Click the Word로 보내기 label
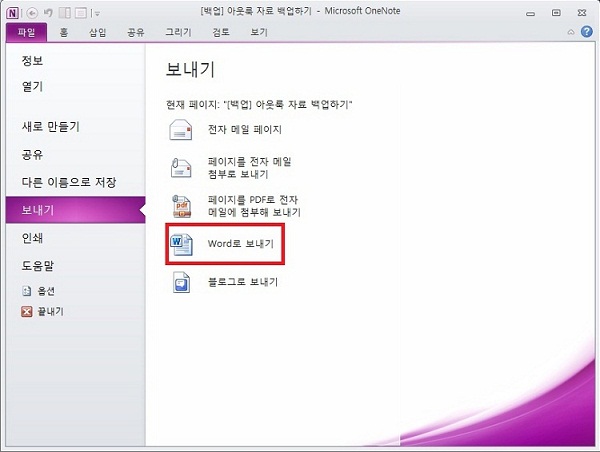This screenshot has width=600, height=452. [241, 244]
